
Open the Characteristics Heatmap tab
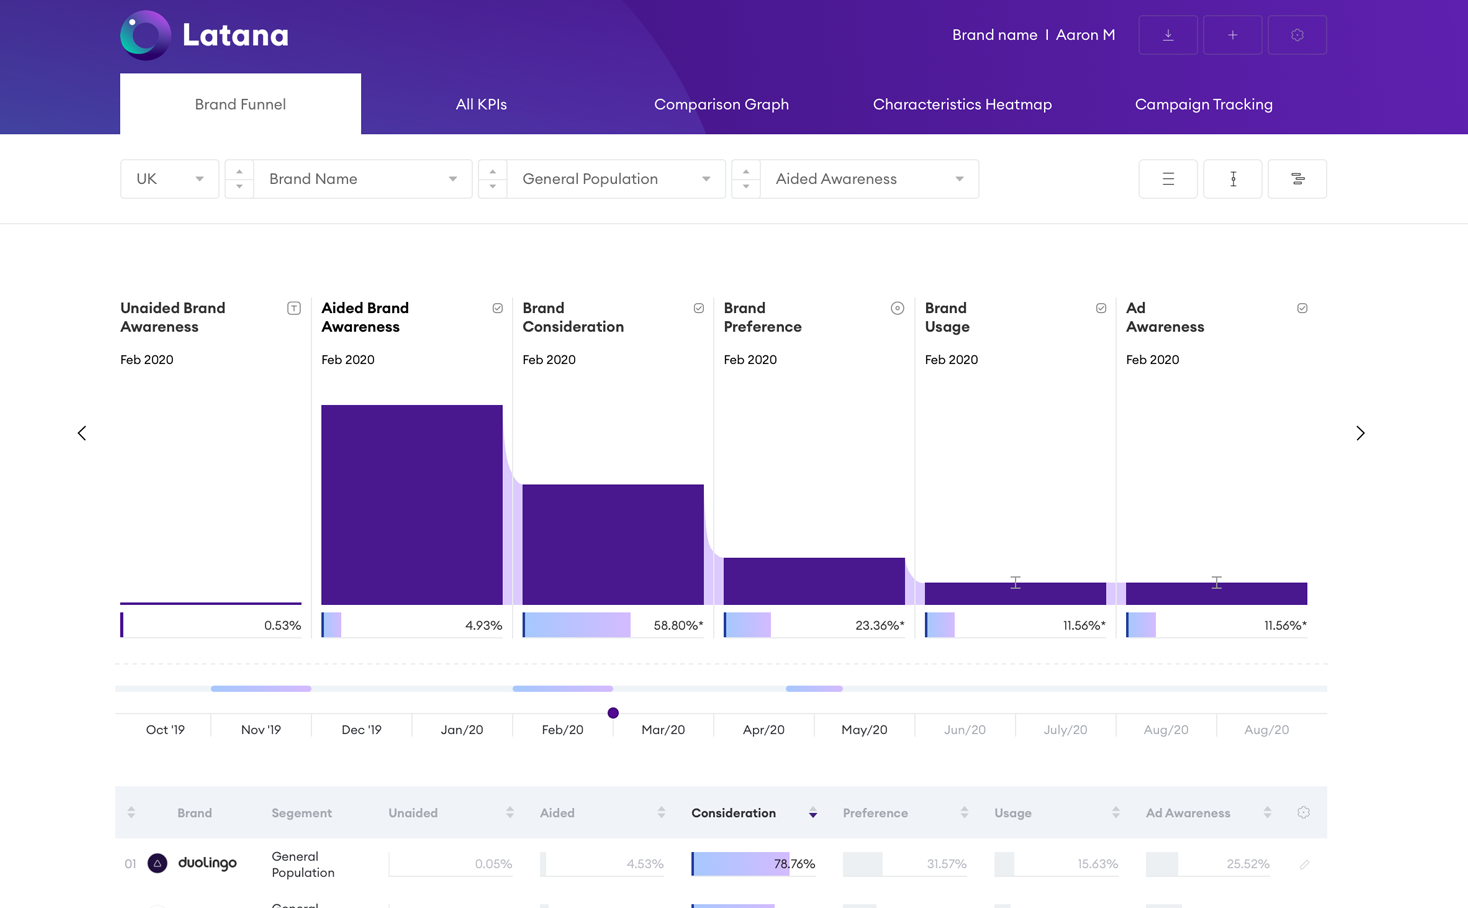[x=962, y=104]
